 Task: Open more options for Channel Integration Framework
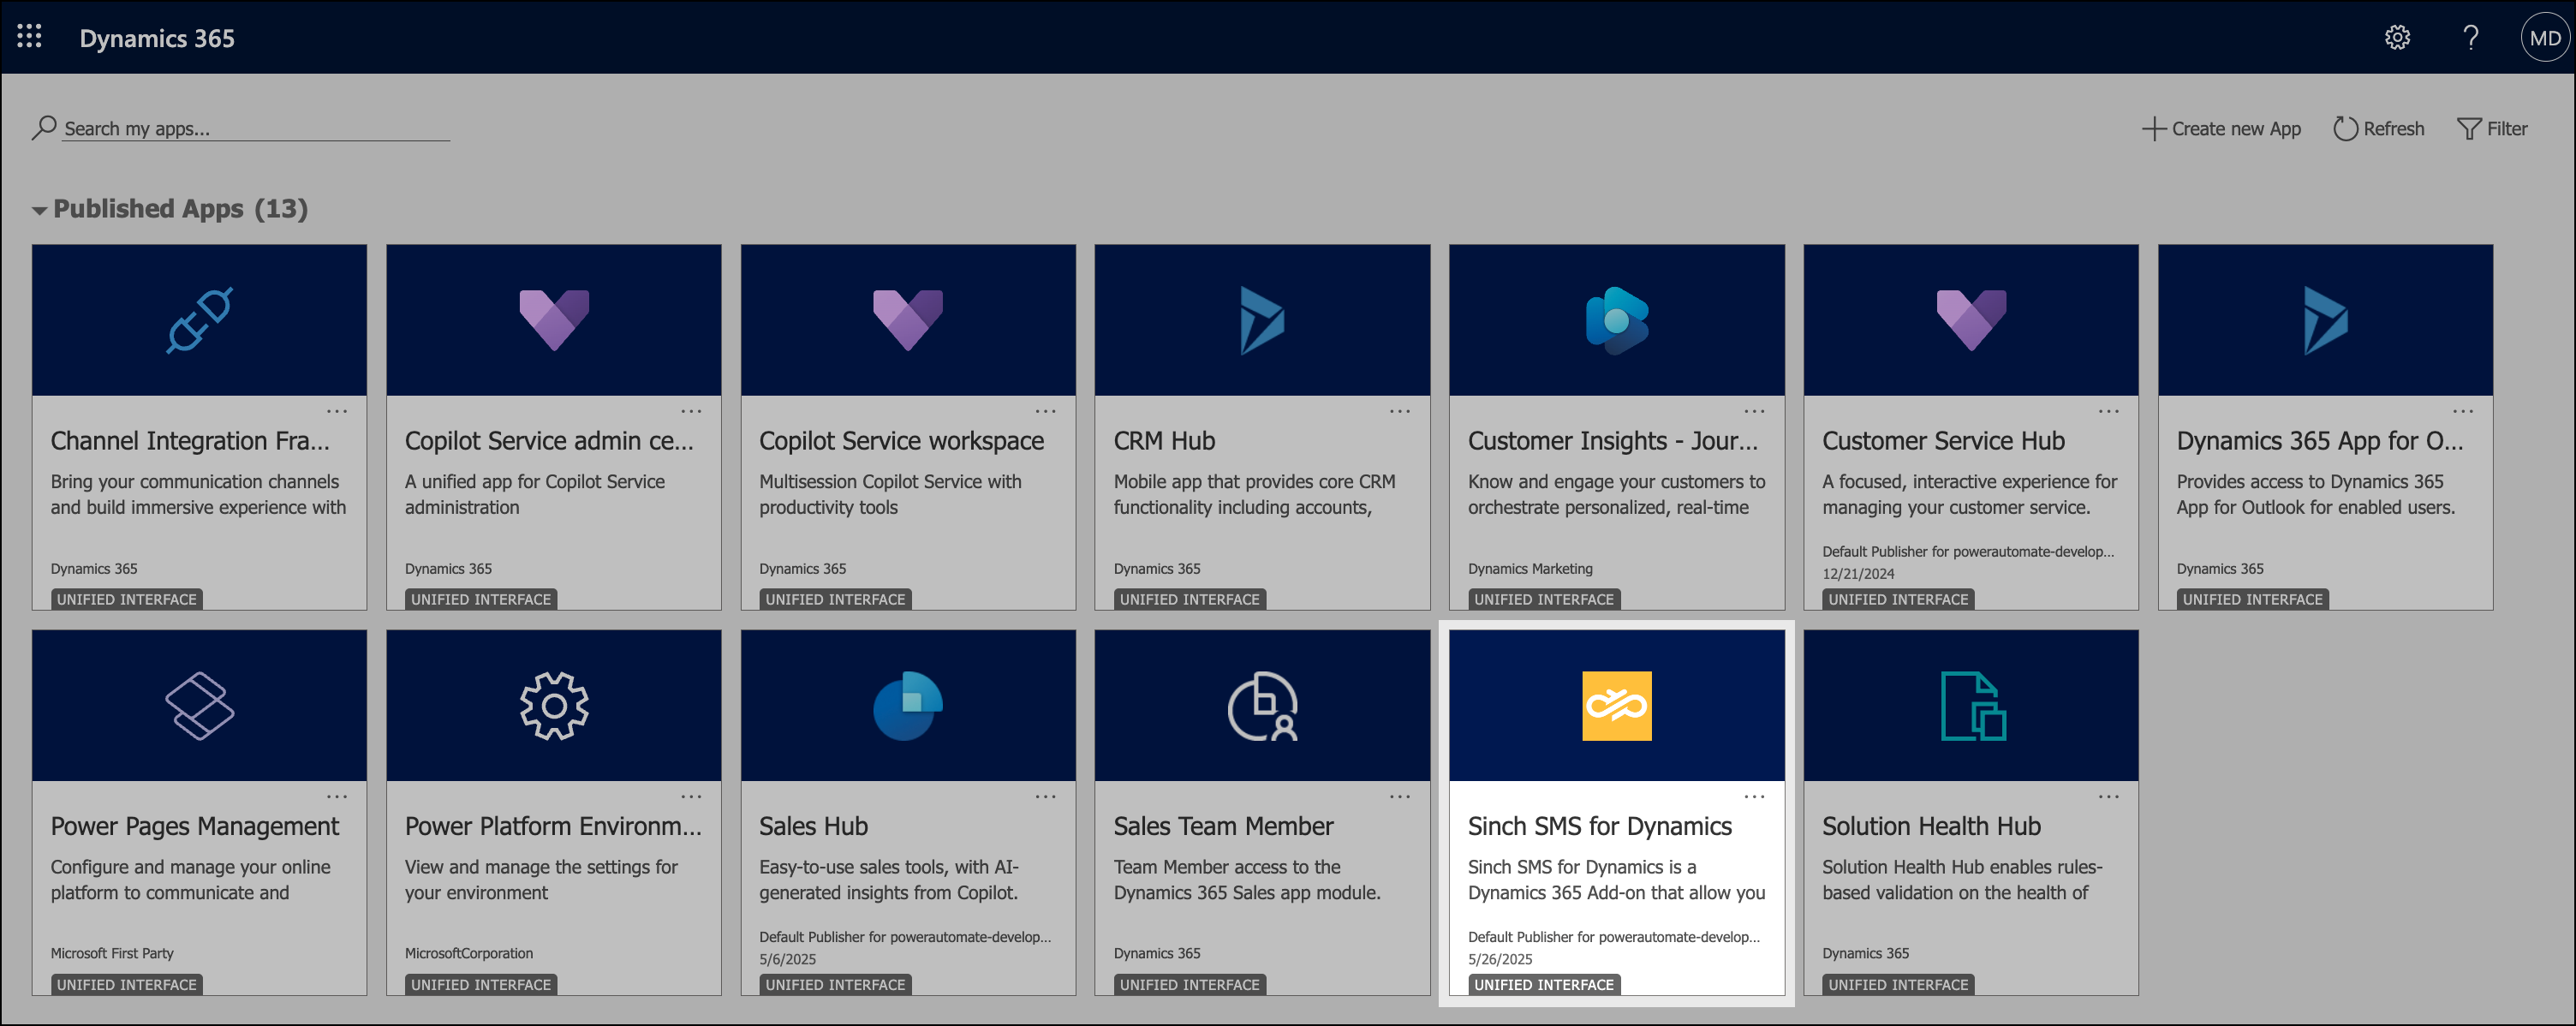pos(337,411)
